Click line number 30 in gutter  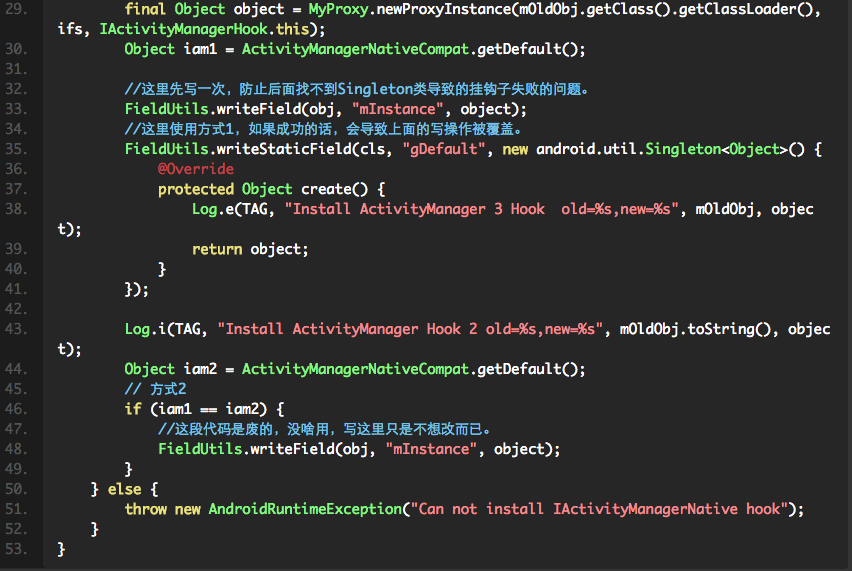point(16,49)
